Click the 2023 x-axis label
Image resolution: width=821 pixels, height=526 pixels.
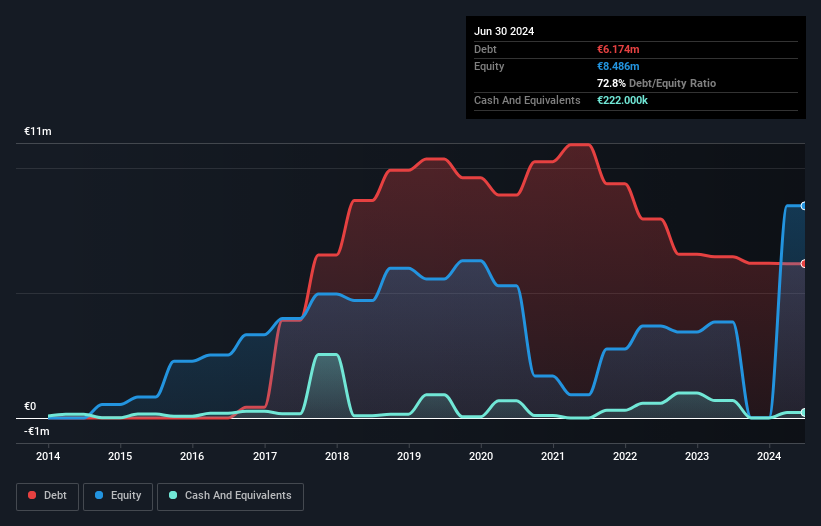pos(697,456)
